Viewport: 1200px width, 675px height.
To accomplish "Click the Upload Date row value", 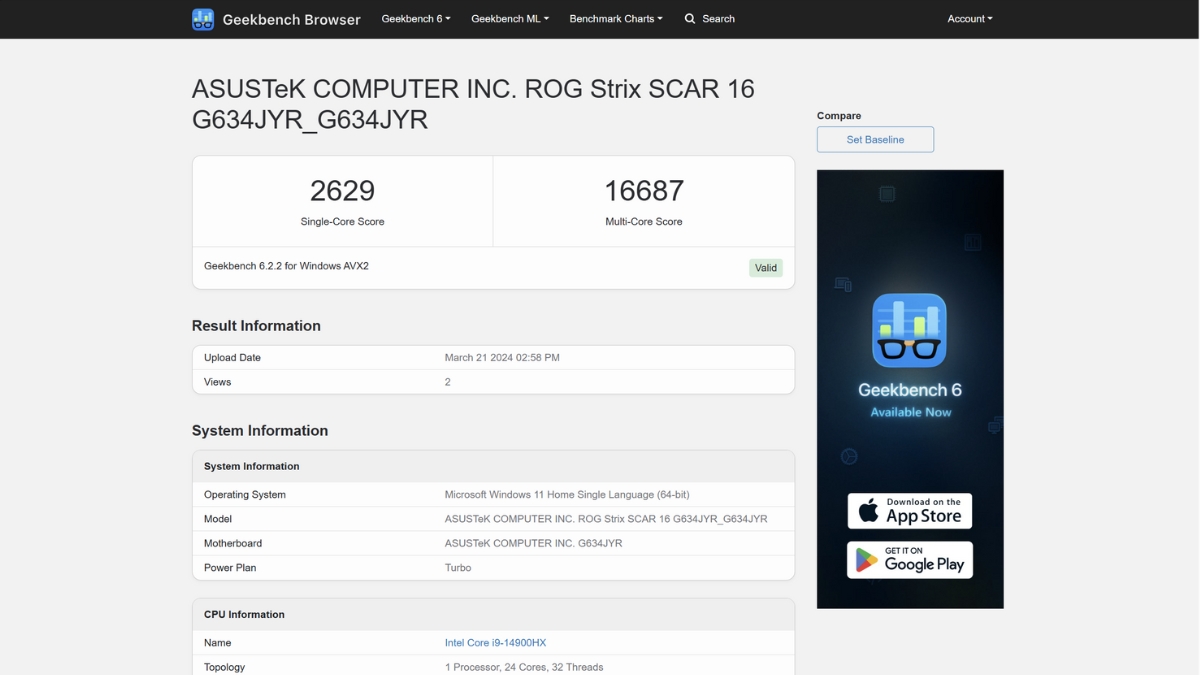I will click(501, 357).
